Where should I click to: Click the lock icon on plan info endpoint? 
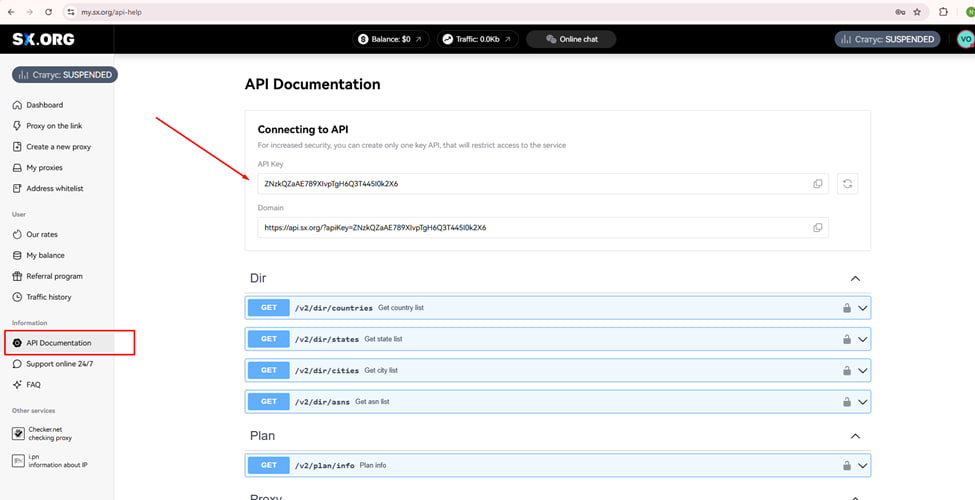pos(846,466)
